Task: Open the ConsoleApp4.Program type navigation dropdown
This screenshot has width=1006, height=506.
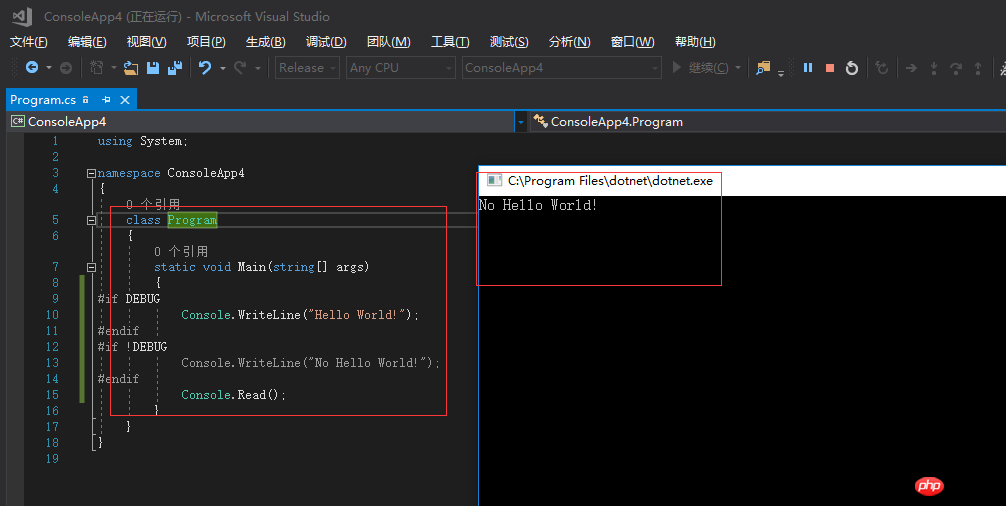Action: pos(768,122)
